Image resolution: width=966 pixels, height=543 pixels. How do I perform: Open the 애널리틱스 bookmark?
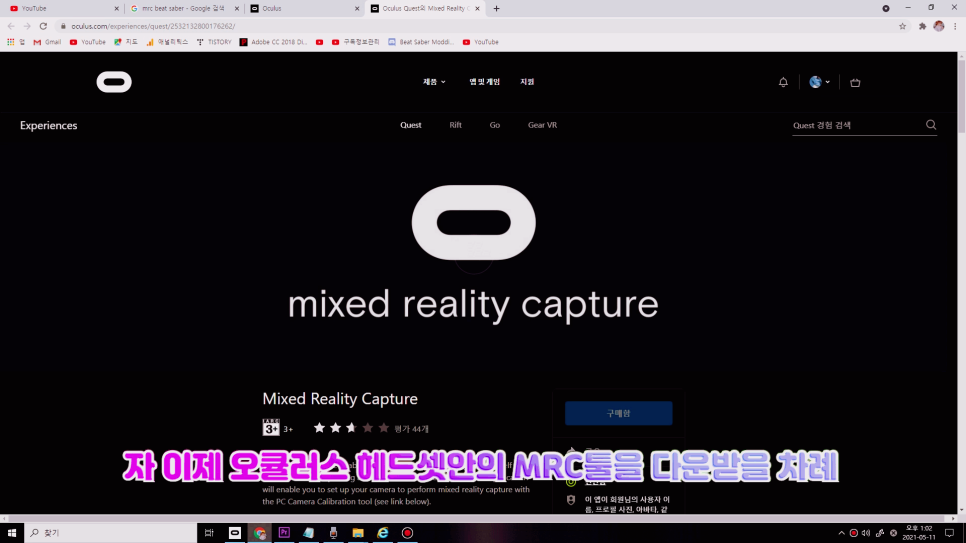coord(167,42)
